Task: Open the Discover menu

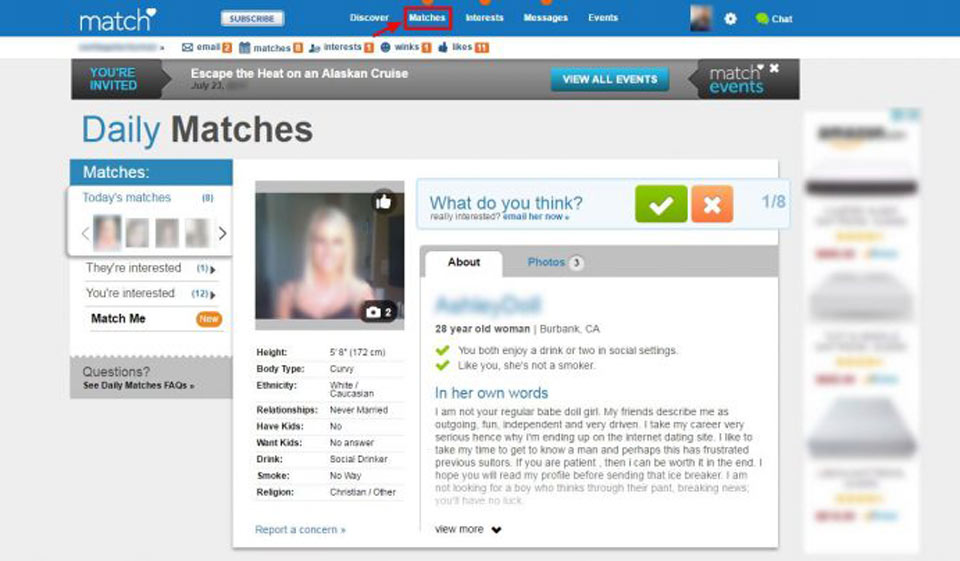Action: (369, 18)
